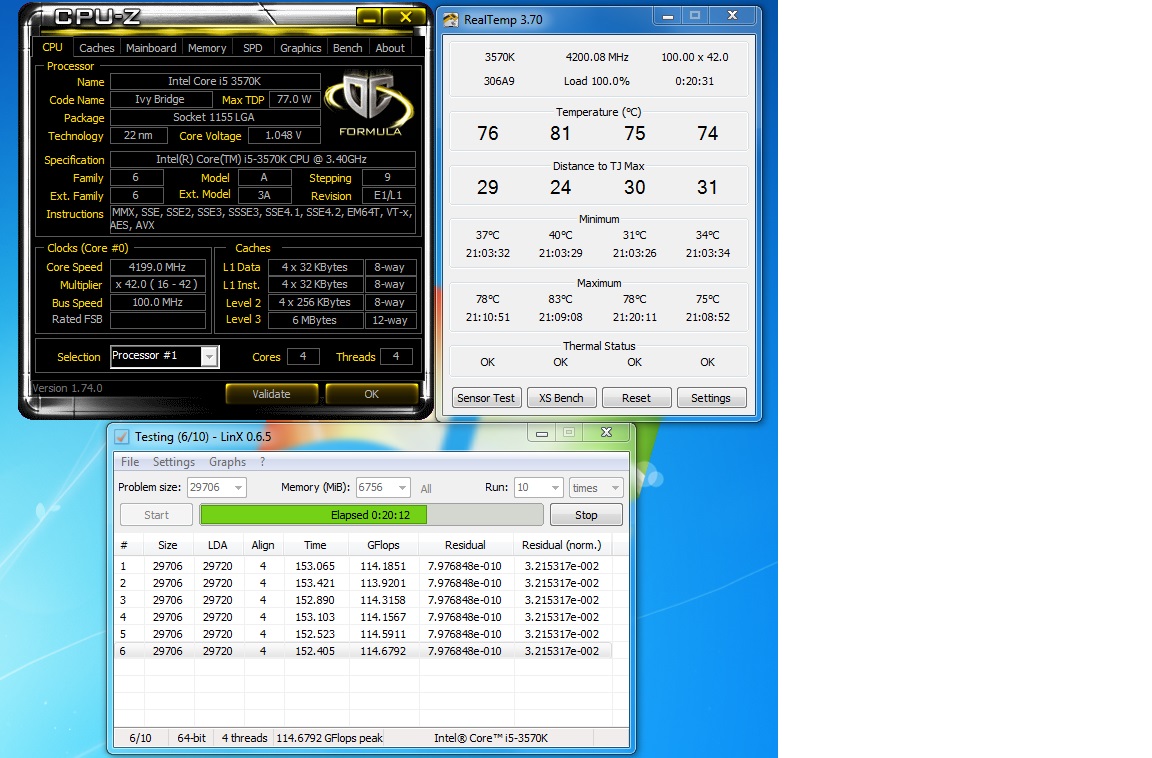Open the Graphs menu in LinX

tap(228, 462)
